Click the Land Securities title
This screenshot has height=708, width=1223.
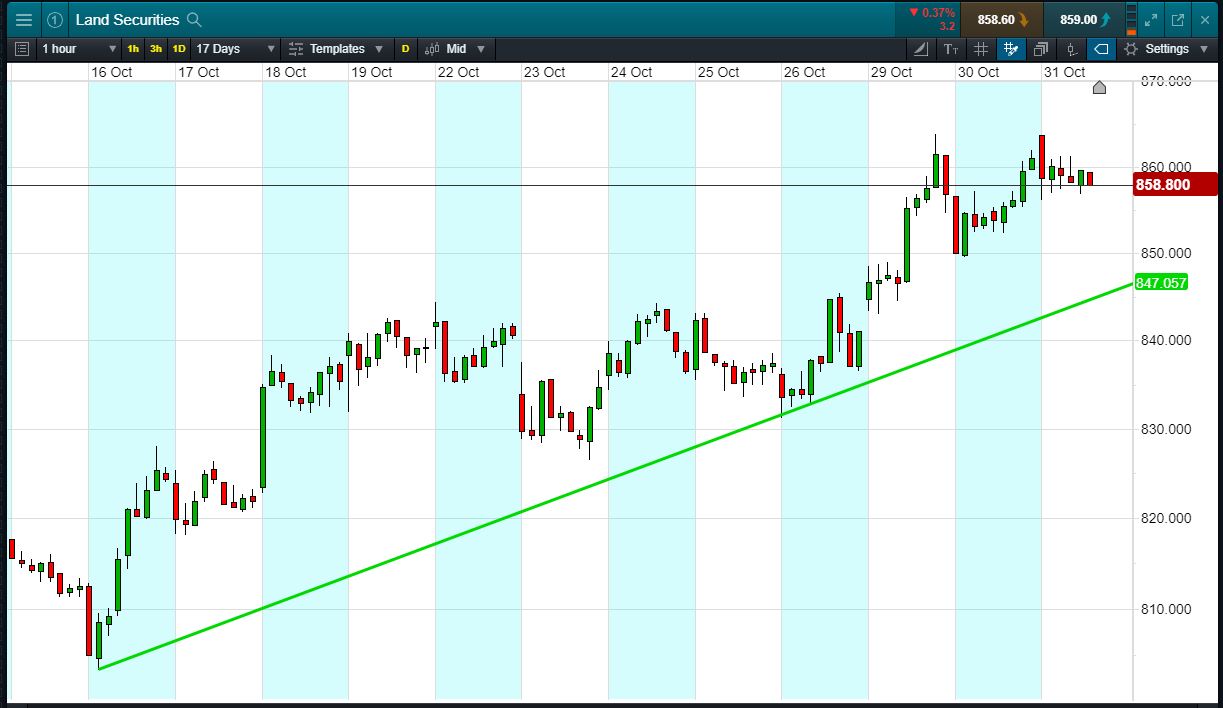pyautogui.click(x=127, y=20)
